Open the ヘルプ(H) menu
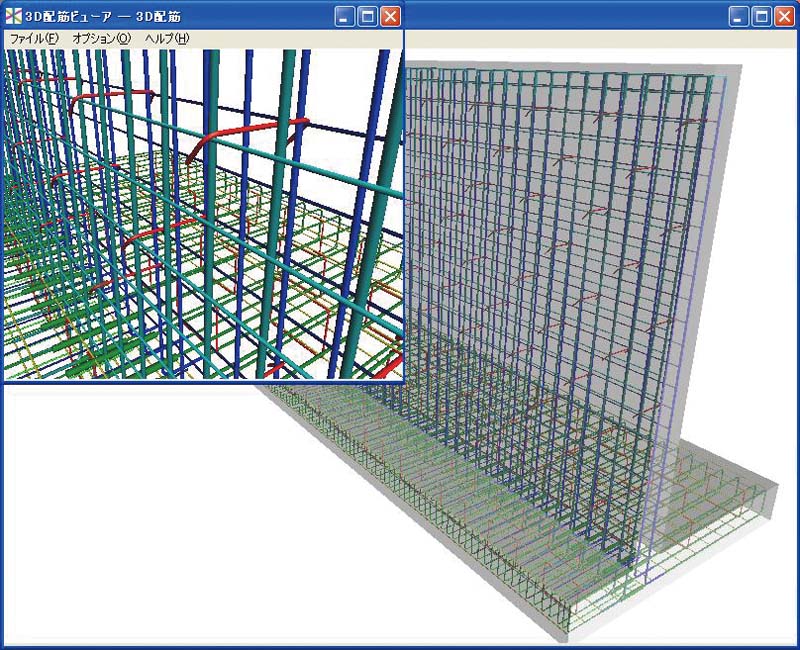The width and height of the screenshot is (800, 650). pos(167,38)
